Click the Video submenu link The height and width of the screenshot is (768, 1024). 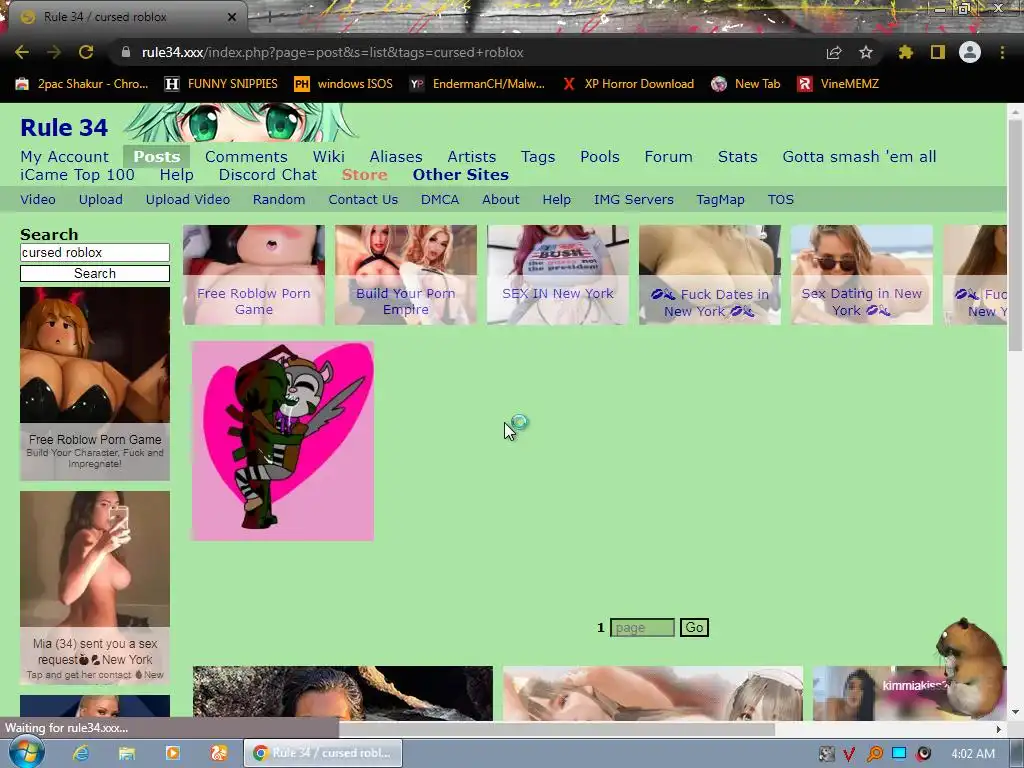(38, 200)
